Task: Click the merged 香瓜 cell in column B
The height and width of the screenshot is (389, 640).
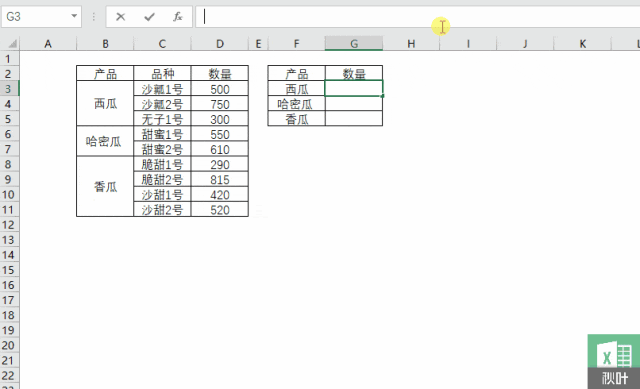Action: 105,186
